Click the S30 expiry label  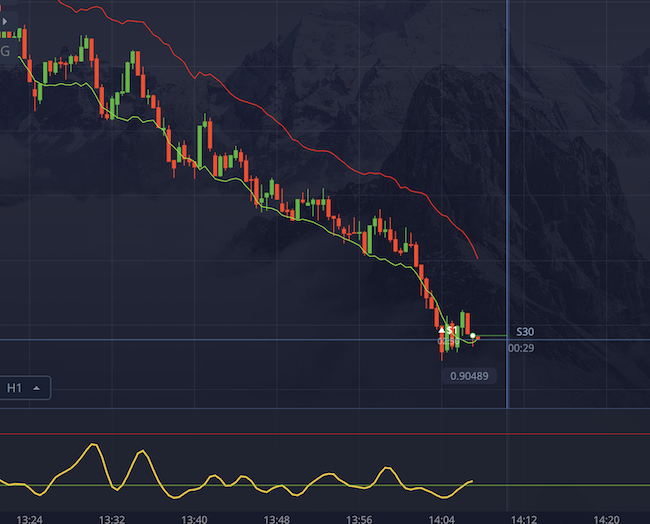coord(525,331)
